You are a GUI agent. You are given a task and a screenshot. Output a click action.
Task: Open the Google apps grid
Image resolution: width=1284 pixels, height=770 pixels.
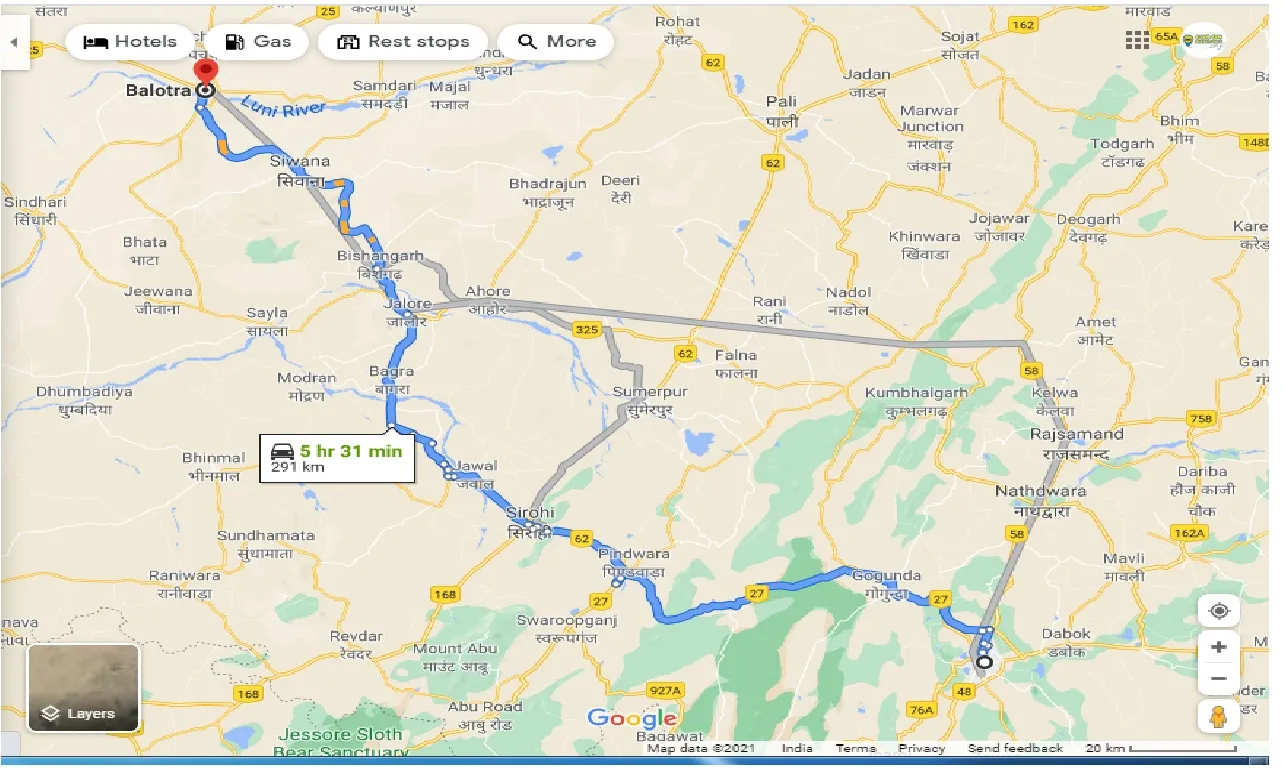1137,40
